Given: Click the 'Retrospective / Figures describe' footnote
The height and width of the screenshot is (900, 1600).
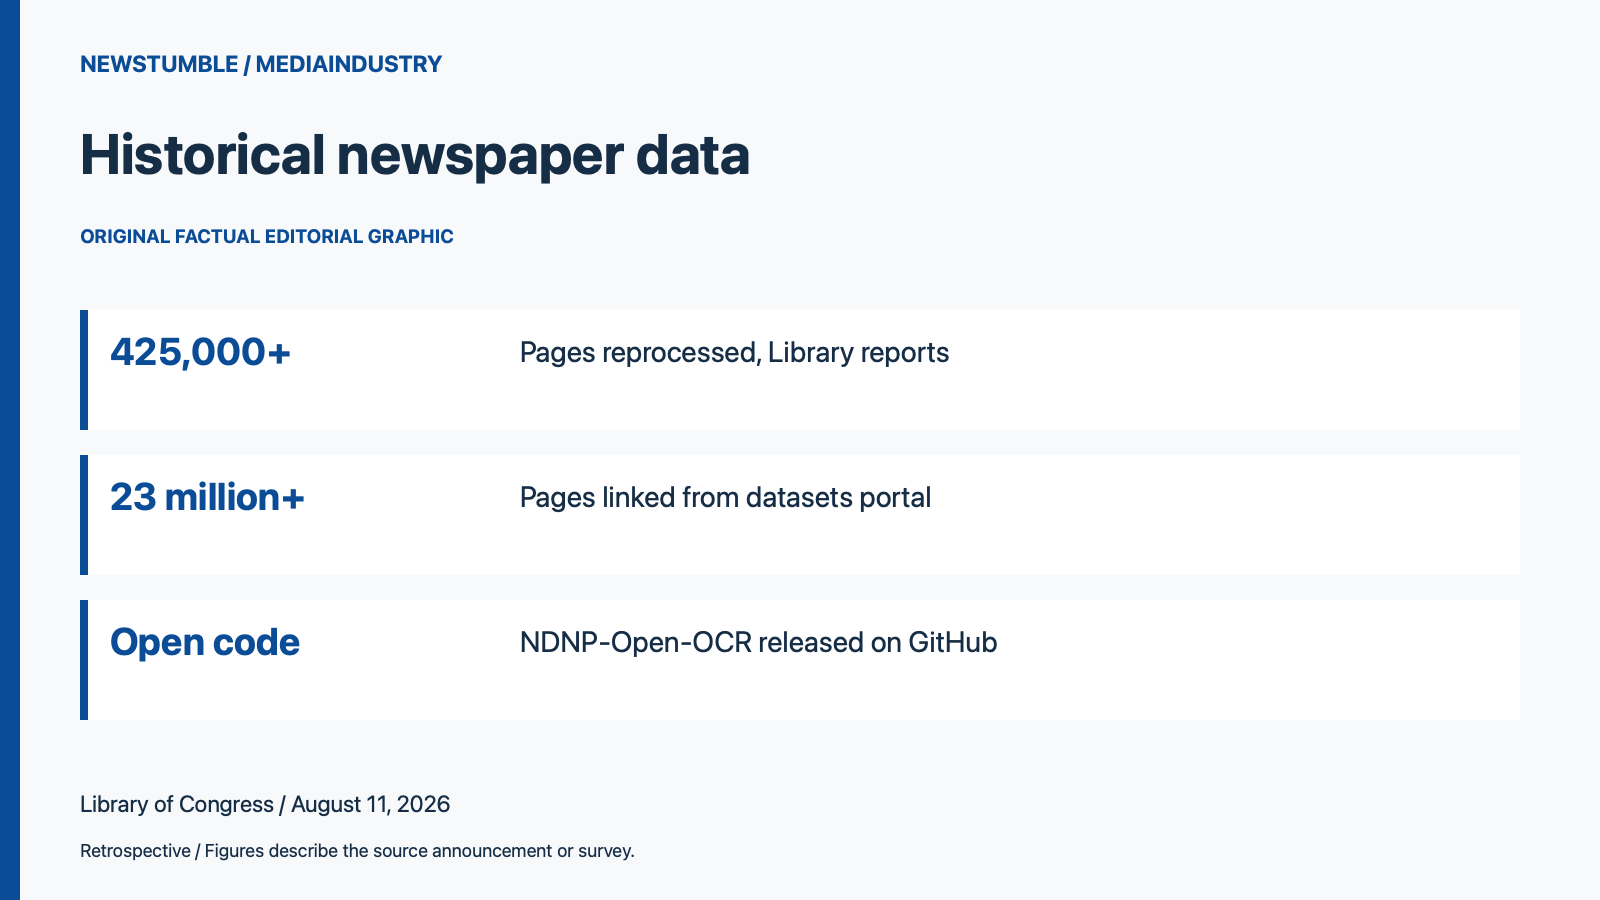Looking at the screenshot, I should [357, 851].
